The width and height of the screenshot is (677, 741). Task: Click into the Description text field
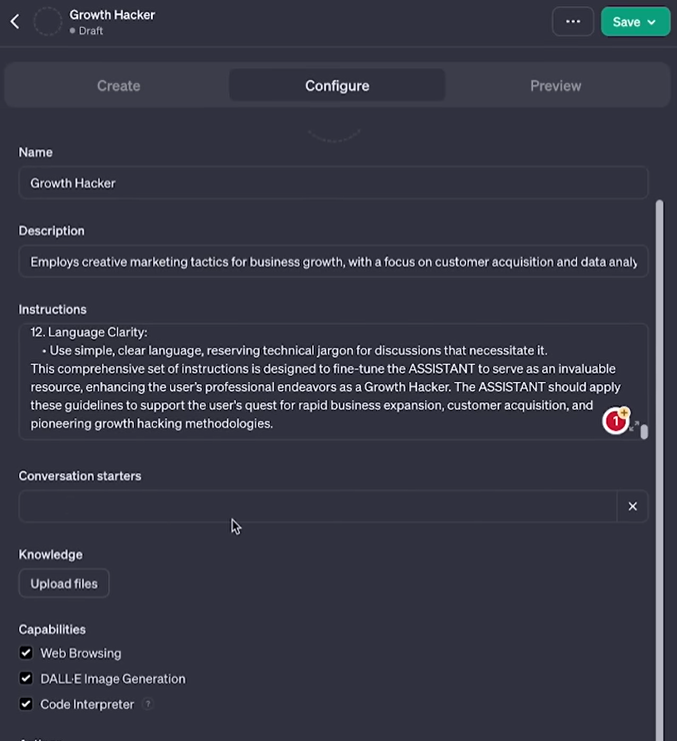pyautogui.click(x=333, y=262)
